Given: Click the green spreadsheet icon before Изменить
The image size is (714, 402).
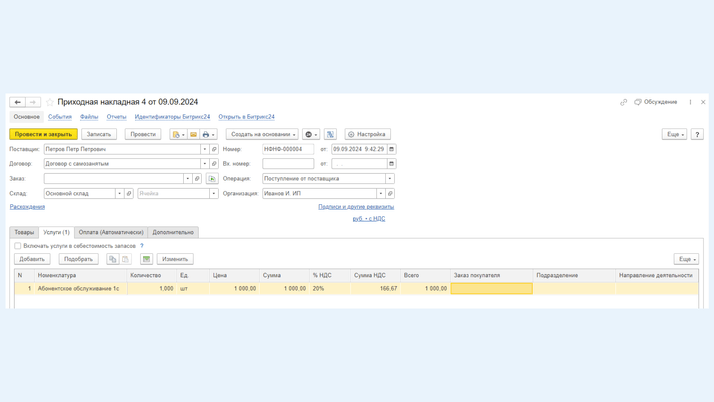Looking at the screenshot, I should pyautogui.click(x=146, y=259).
